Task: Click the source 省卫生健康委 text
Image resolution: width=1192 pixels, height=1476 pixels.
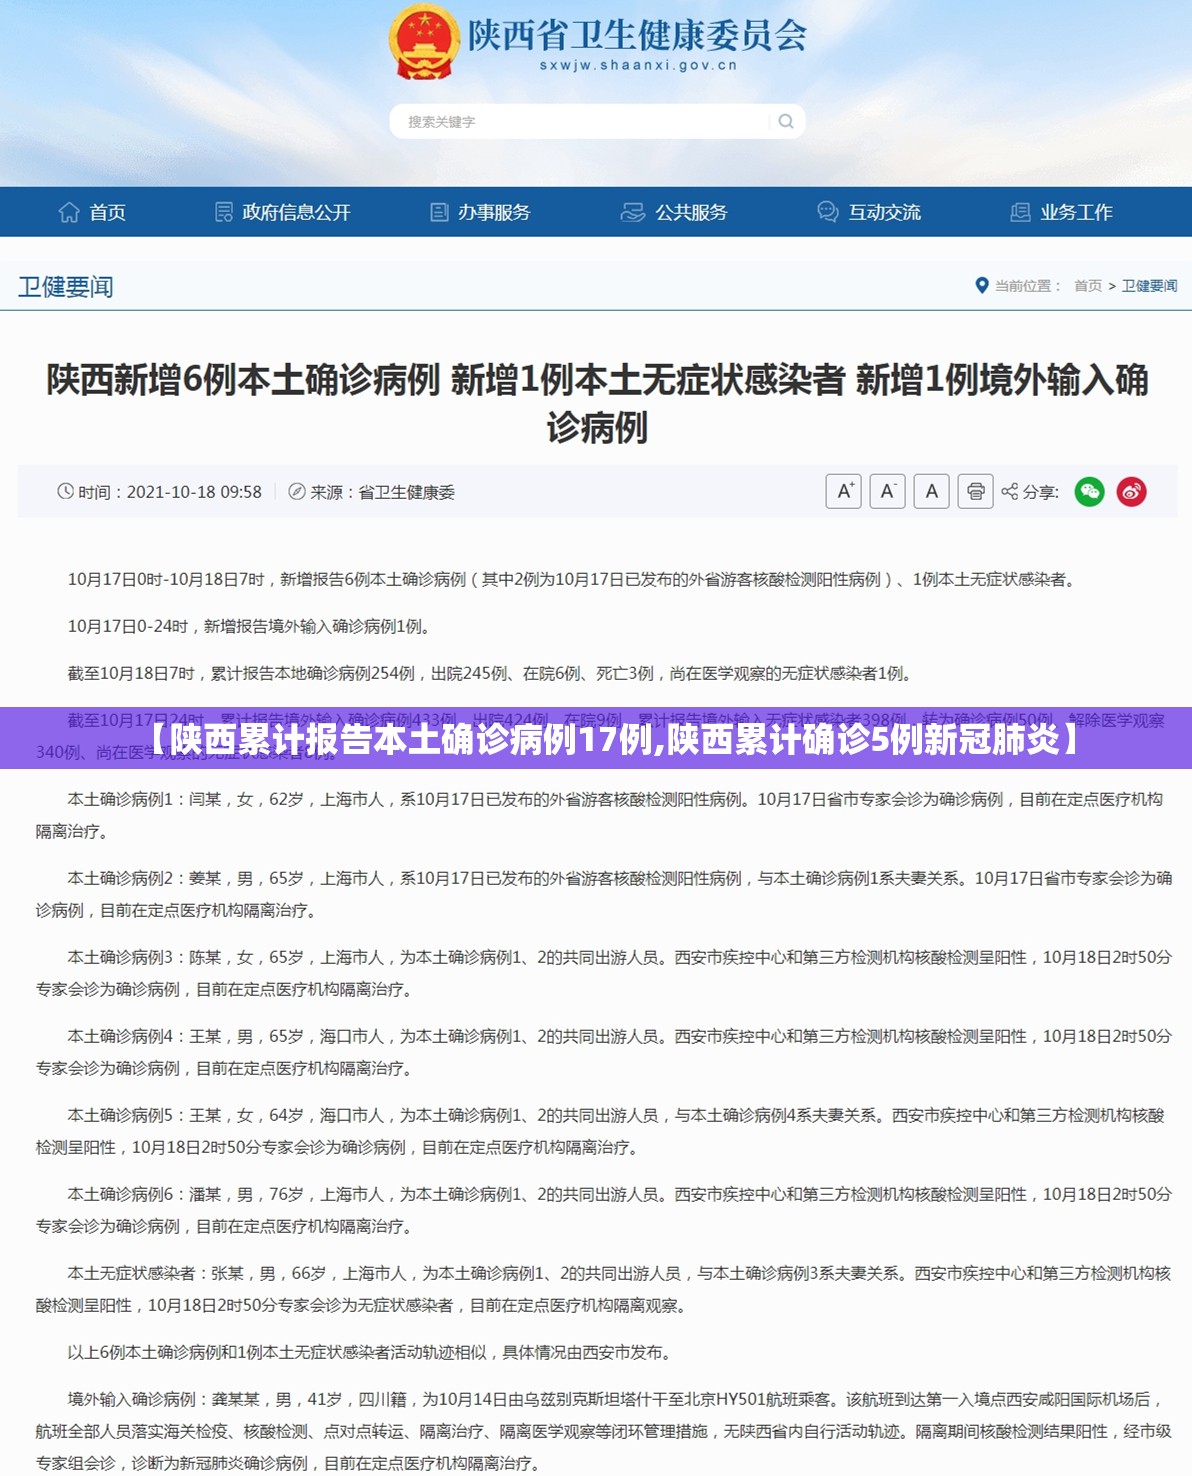Action: [x=406, y=492]
